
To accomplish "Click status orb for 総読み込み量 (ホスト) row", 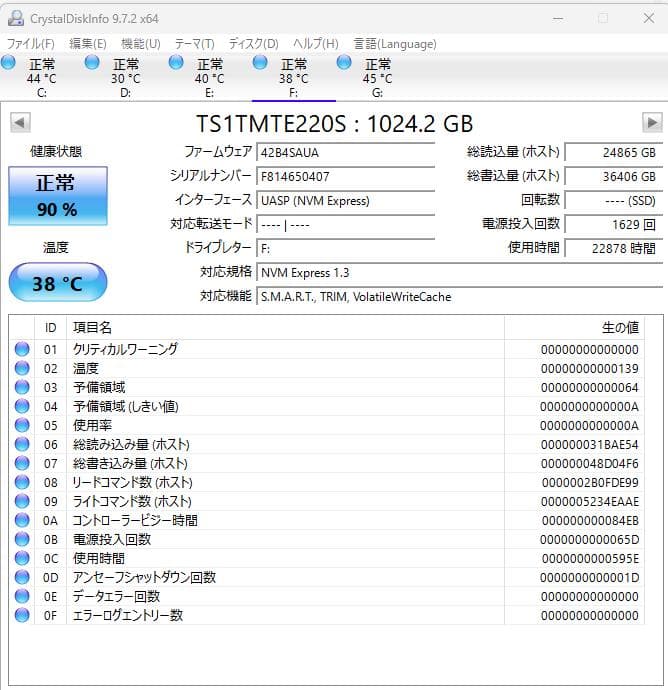I will coord(22,444).
